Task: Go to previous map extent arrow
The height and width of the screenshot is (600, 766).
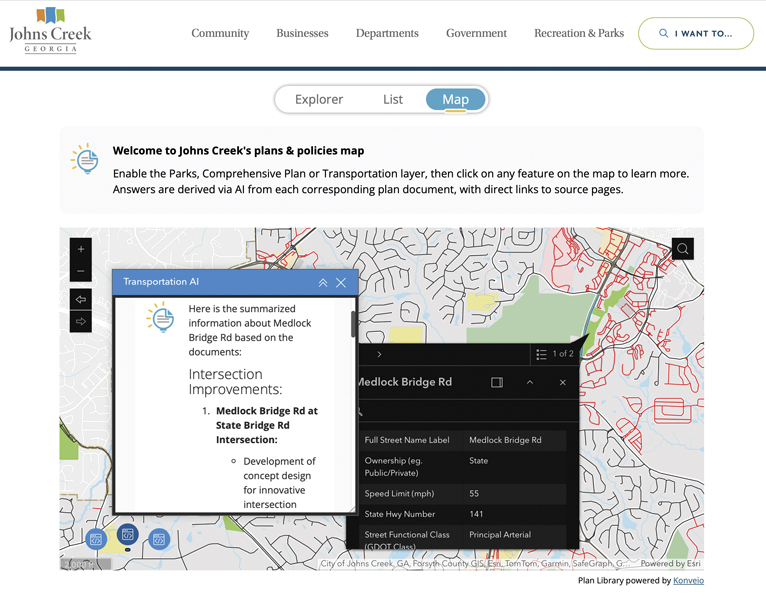Action: click(x=81, y=299)
